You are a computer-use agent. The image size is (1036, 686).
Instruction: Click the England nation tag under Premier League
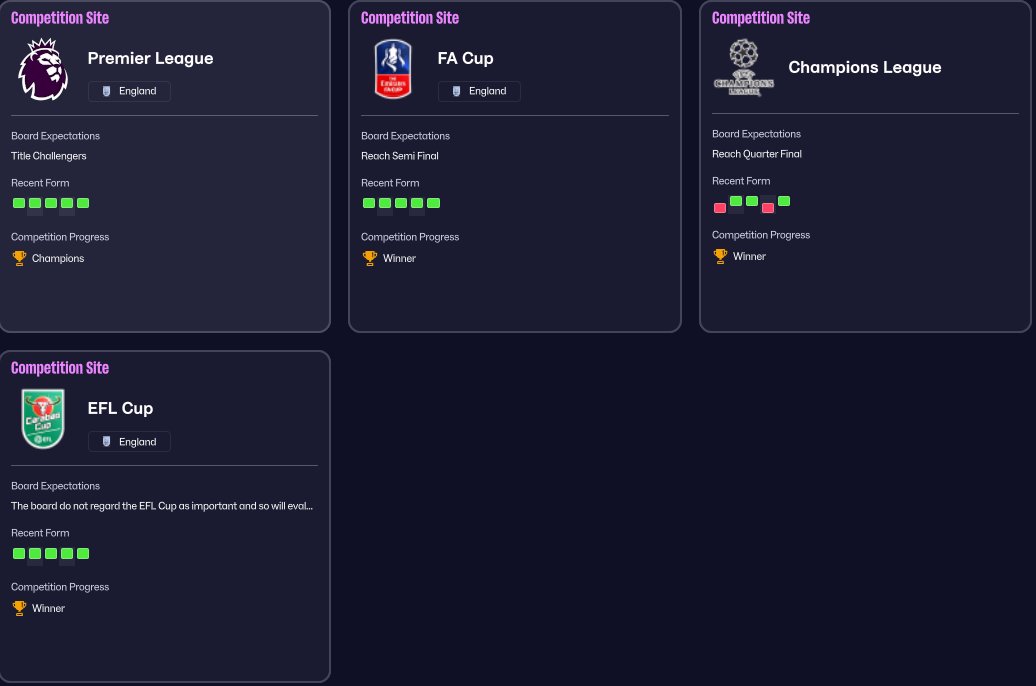click(x=130, y=91)
